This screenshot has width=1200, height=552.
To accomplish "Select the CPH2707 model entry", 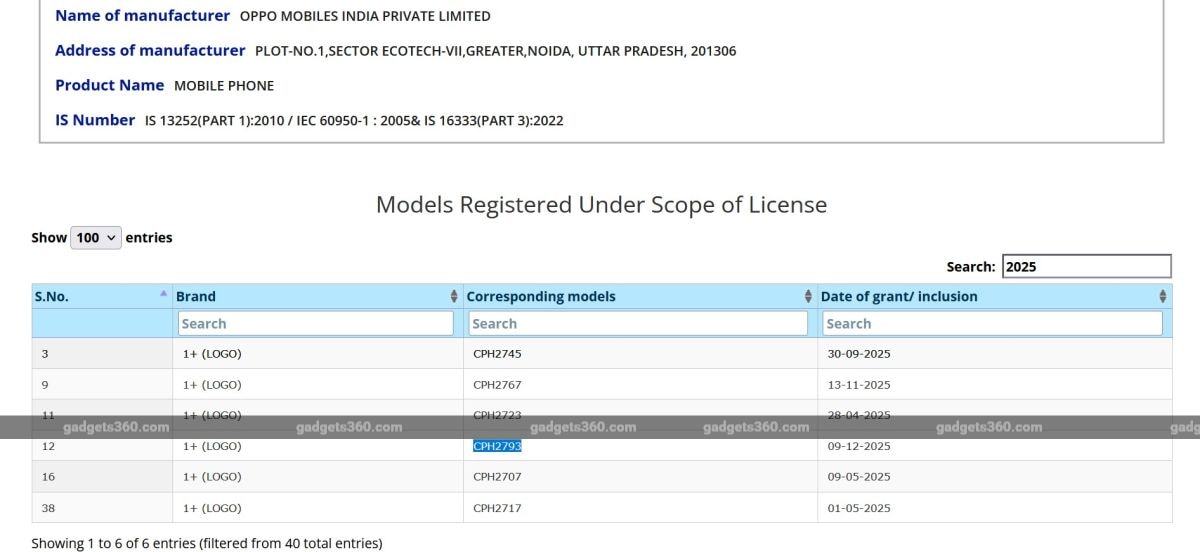I will pos(497,477).
